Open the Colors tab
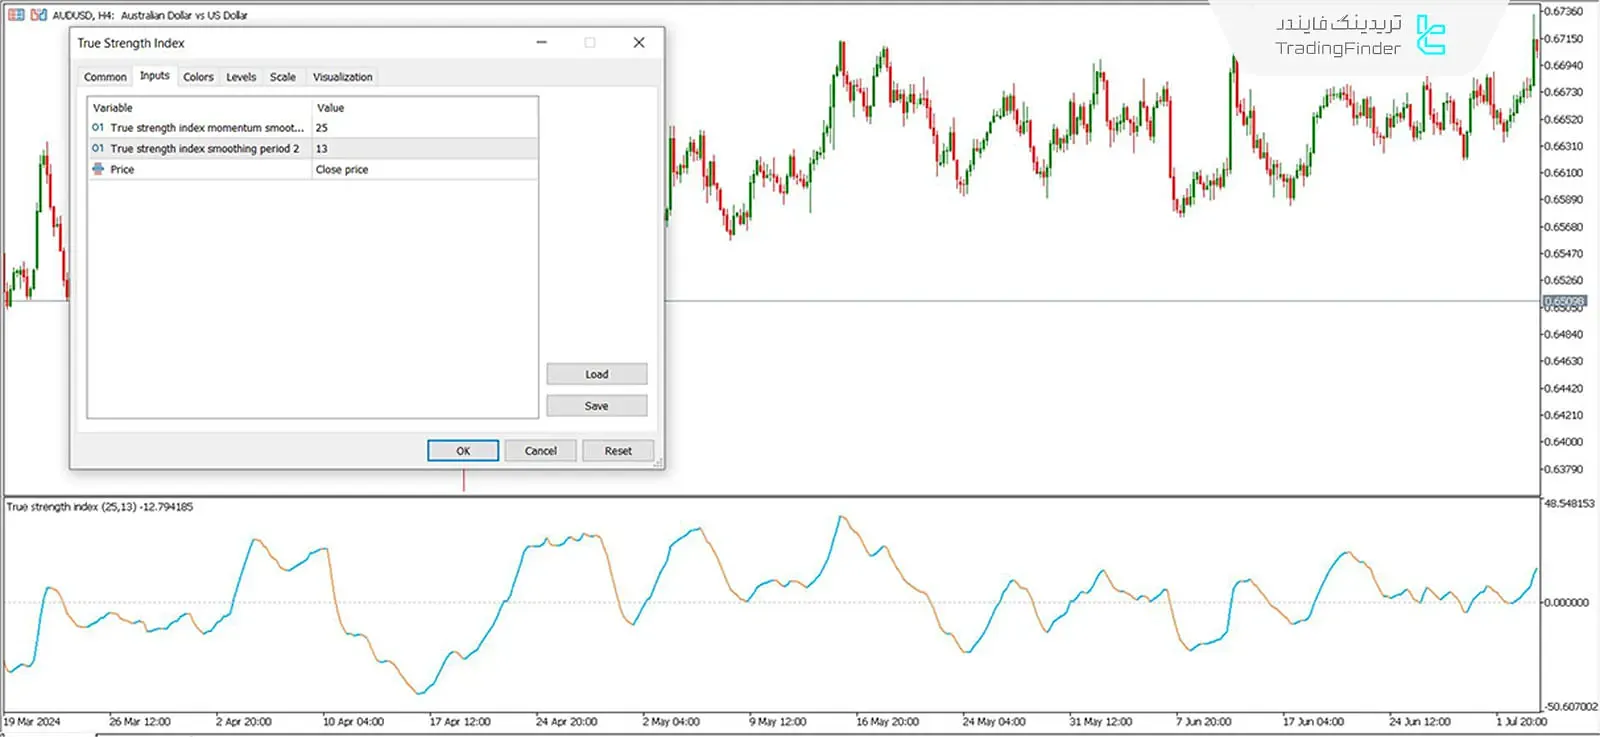 click(198, 77)
